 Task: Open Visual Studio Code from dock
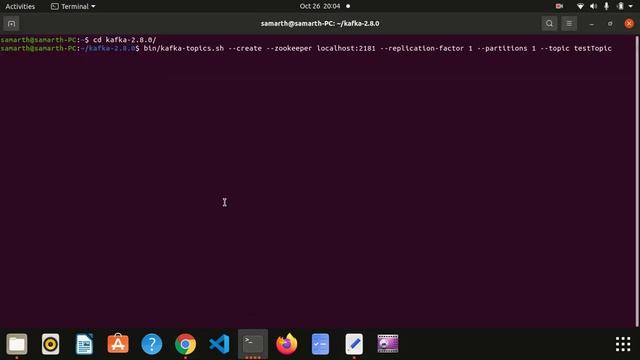click(x=219, y=344)
